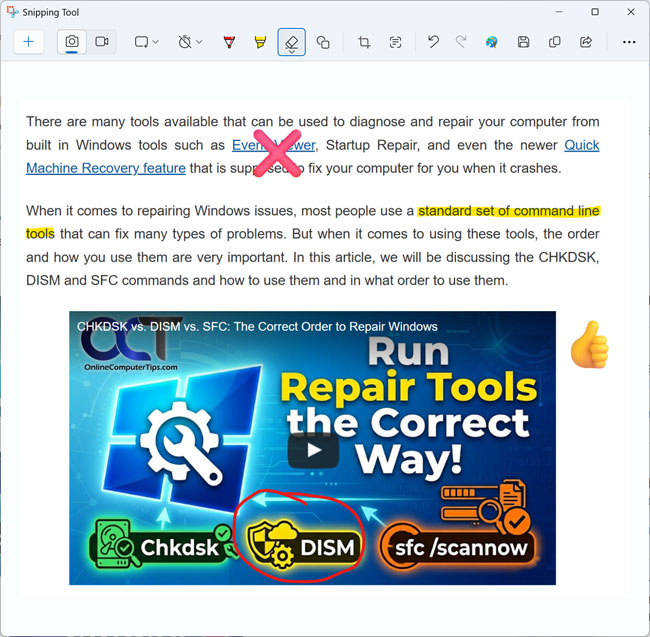Maximize the Snipping Tool window
The height and width of the screenshot is (637, 650).
595,12
